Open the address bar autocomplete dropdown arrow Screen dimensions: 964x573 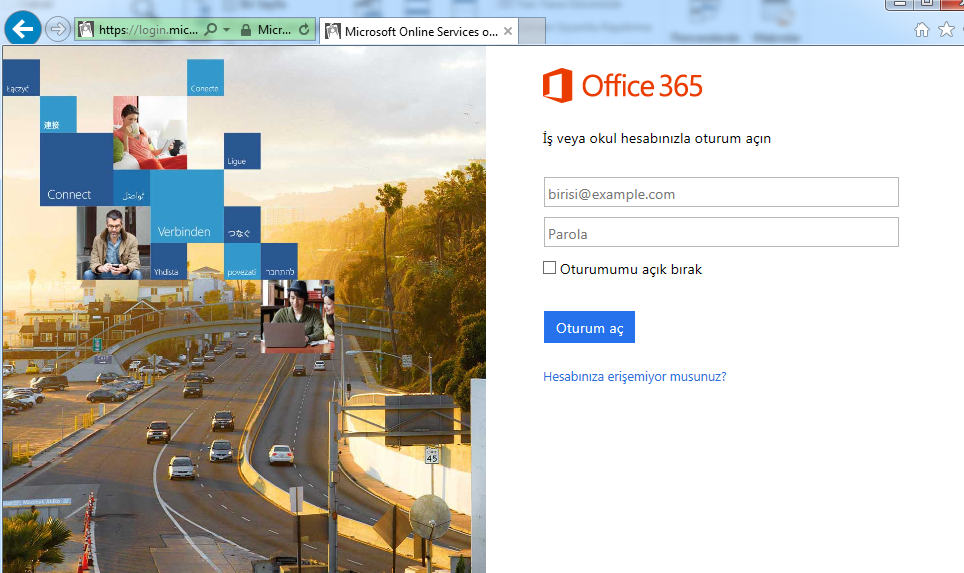tap(226, 30)
